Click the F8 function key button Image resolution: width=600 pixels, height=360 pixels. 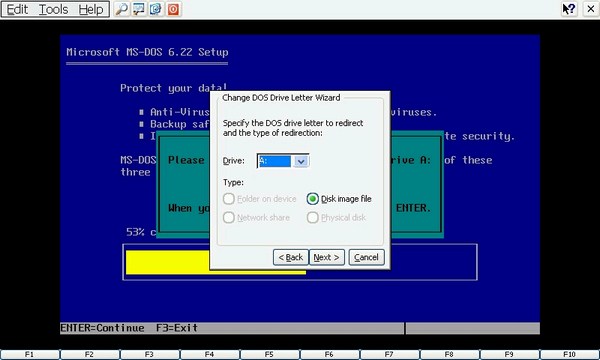[450, 355]
